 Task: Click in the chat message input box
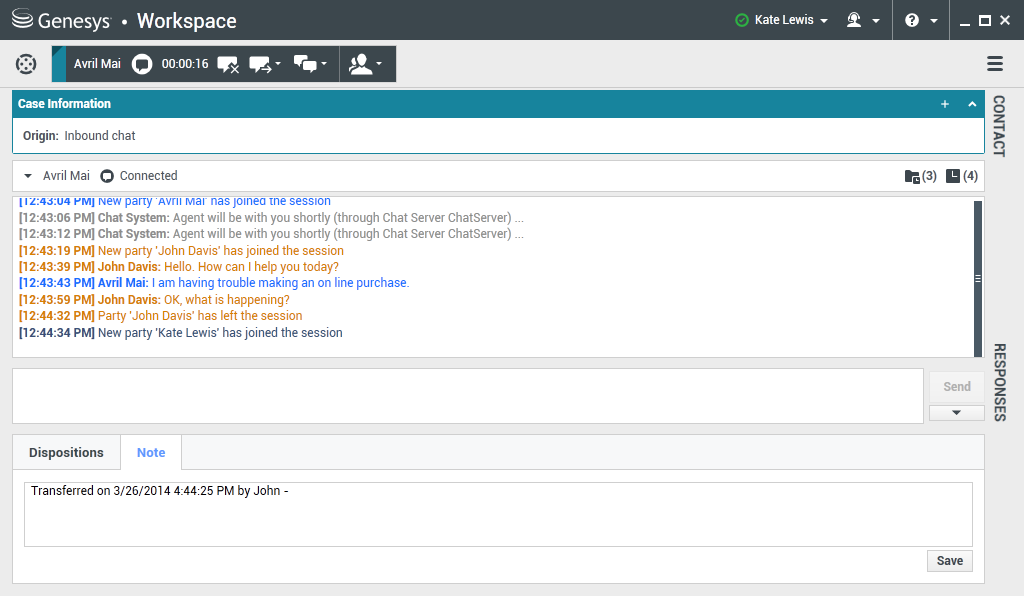click(467, 396)
